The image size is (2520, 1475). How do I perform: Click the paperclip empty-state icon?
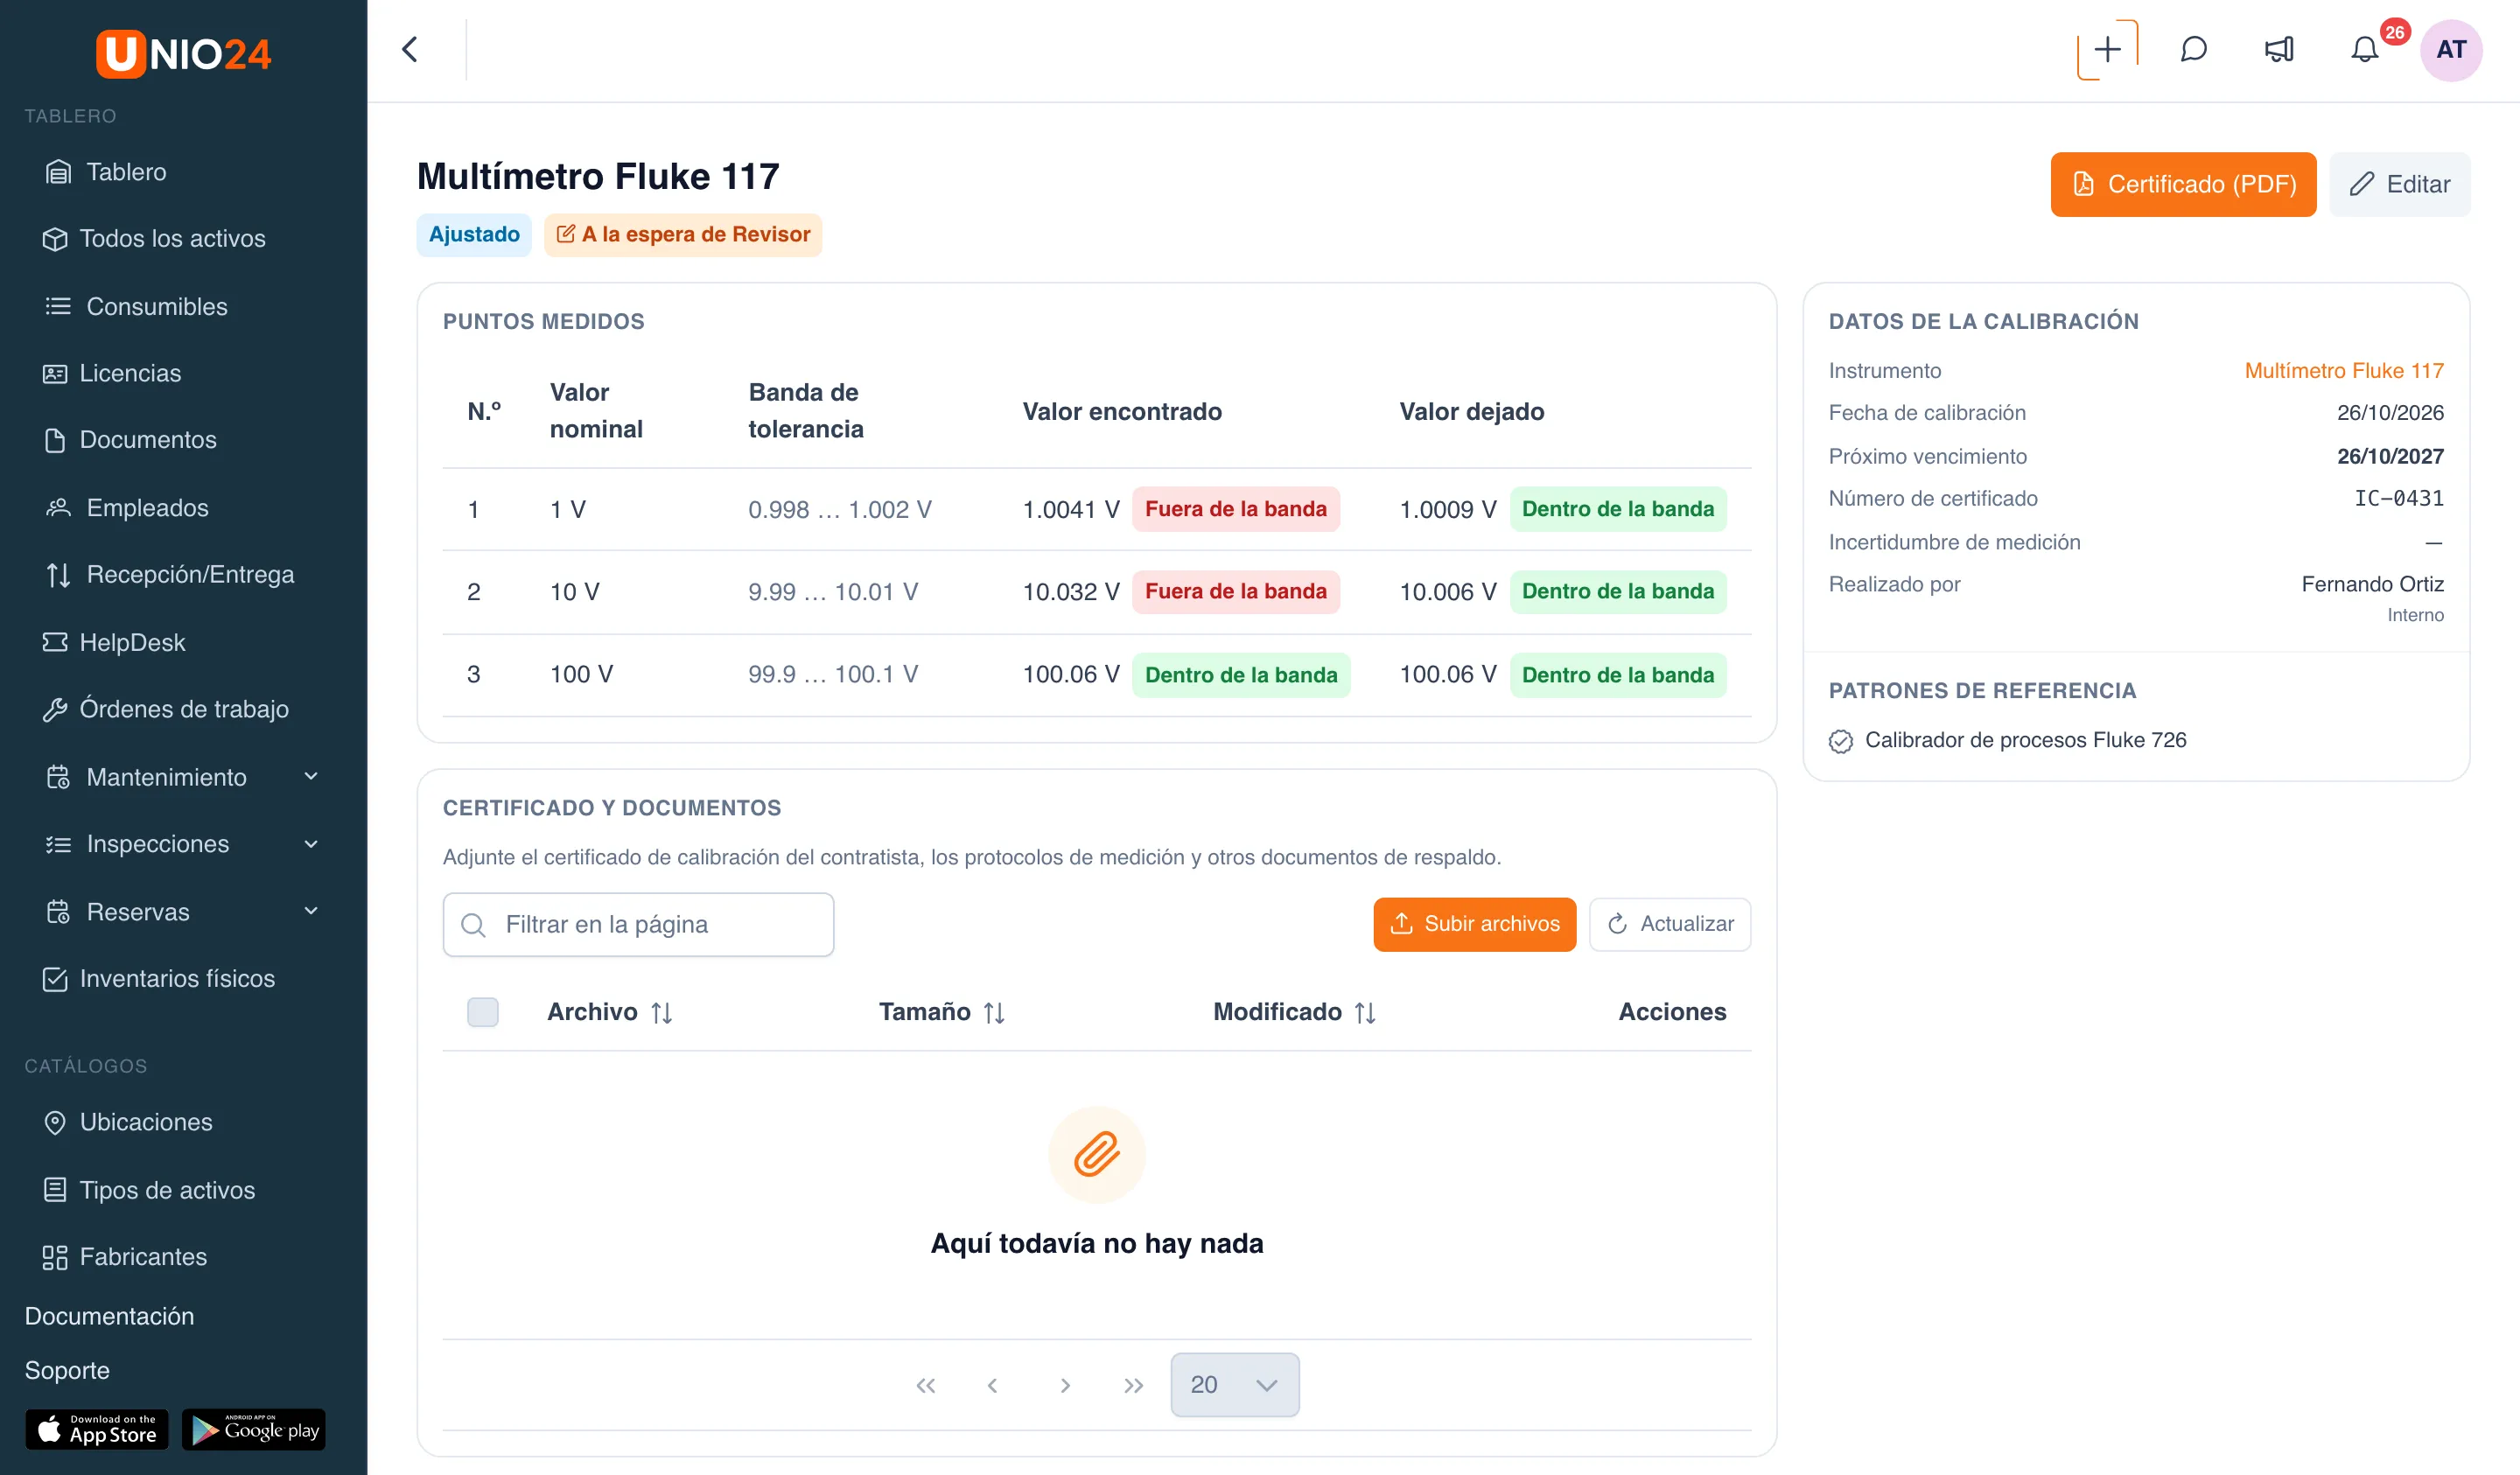tap(1096, 1155)
